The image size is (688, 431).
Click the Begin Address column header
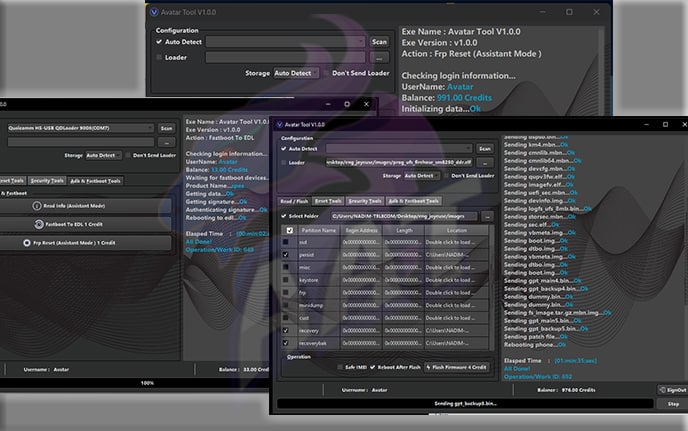click(x=362, y=230)
